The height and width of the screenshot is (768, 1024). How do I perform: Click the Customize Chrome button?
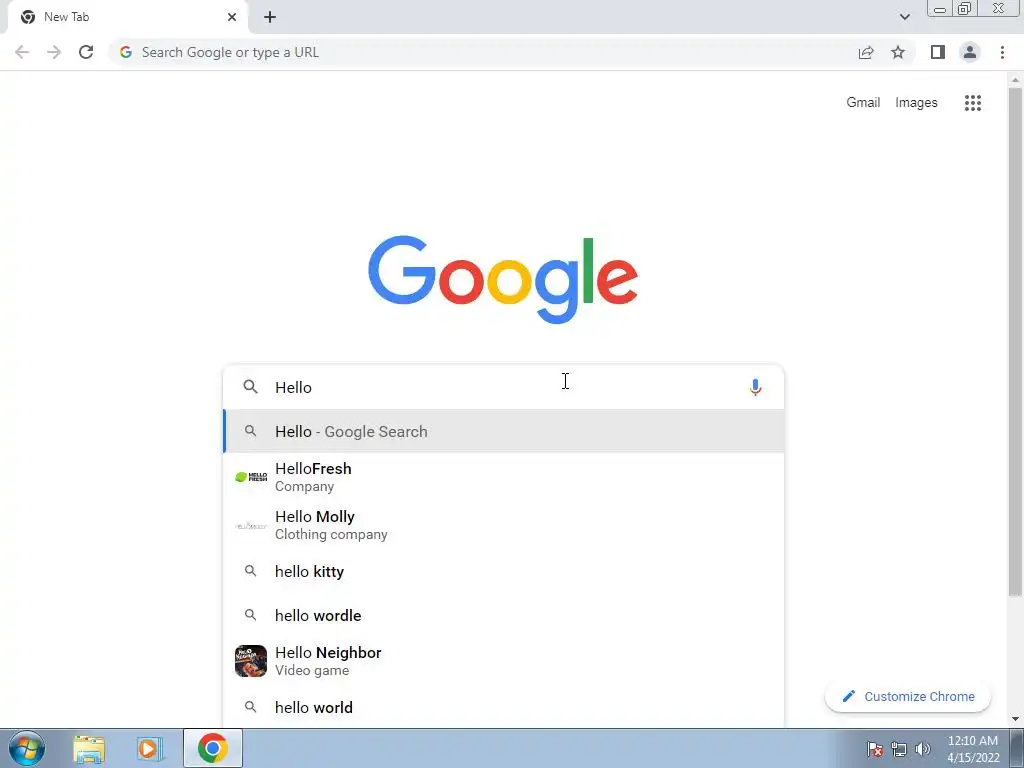(x=908, y=696)
